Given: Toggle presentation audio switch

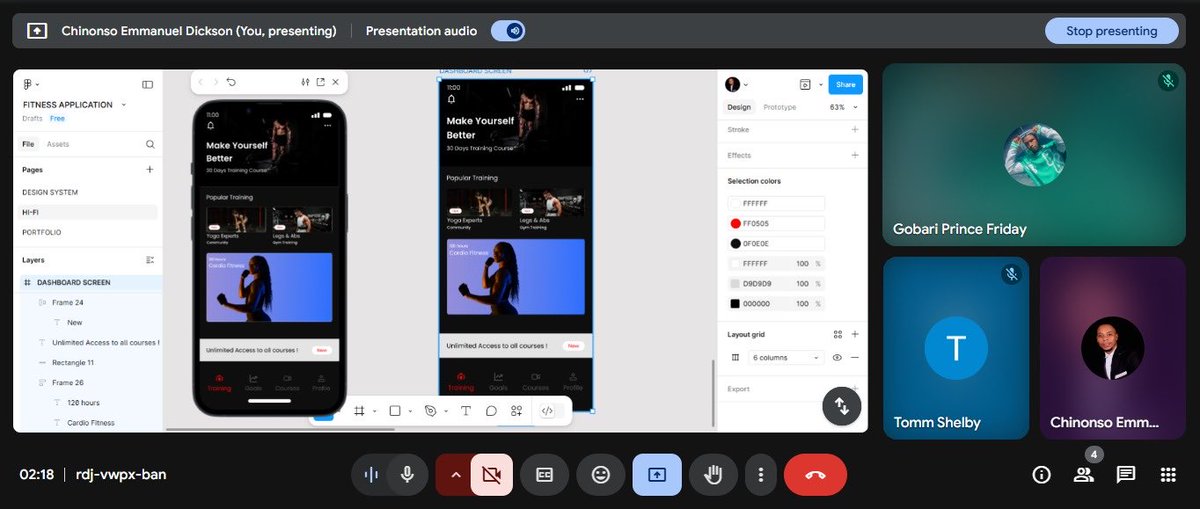Looking at the screenshot, I should [508, 31].
